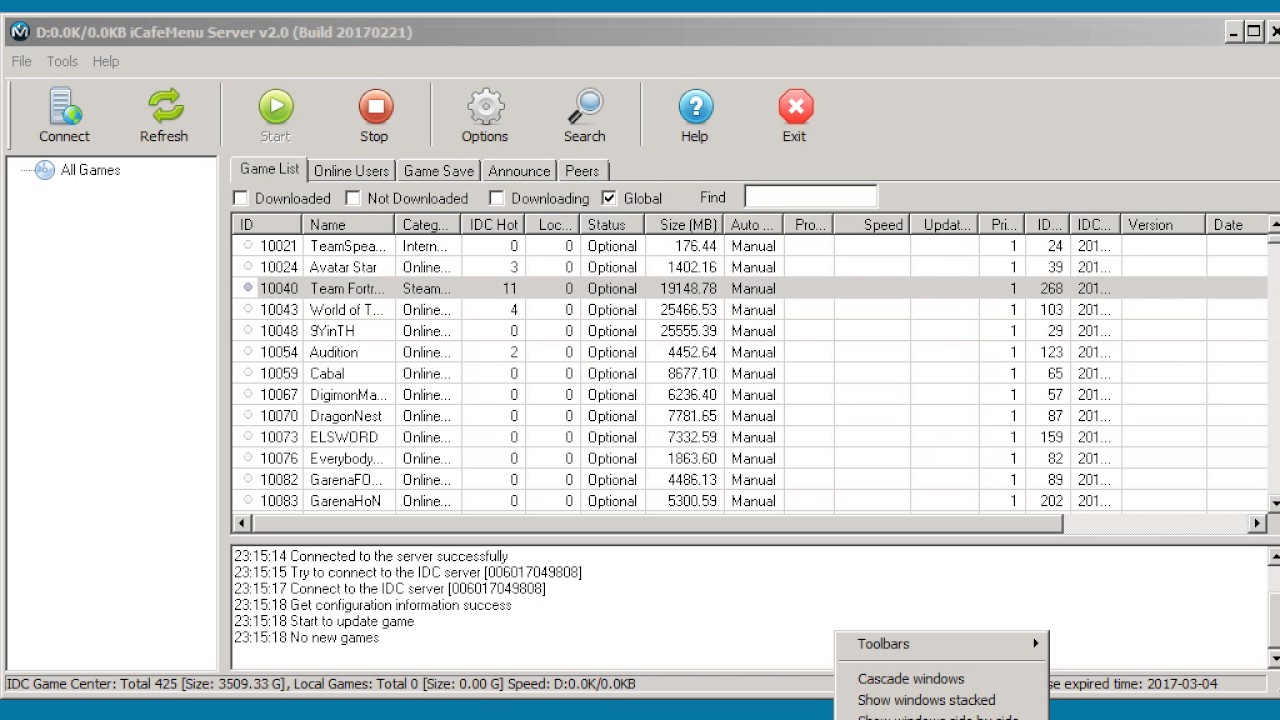Click the Find text field

coord(810,197)
